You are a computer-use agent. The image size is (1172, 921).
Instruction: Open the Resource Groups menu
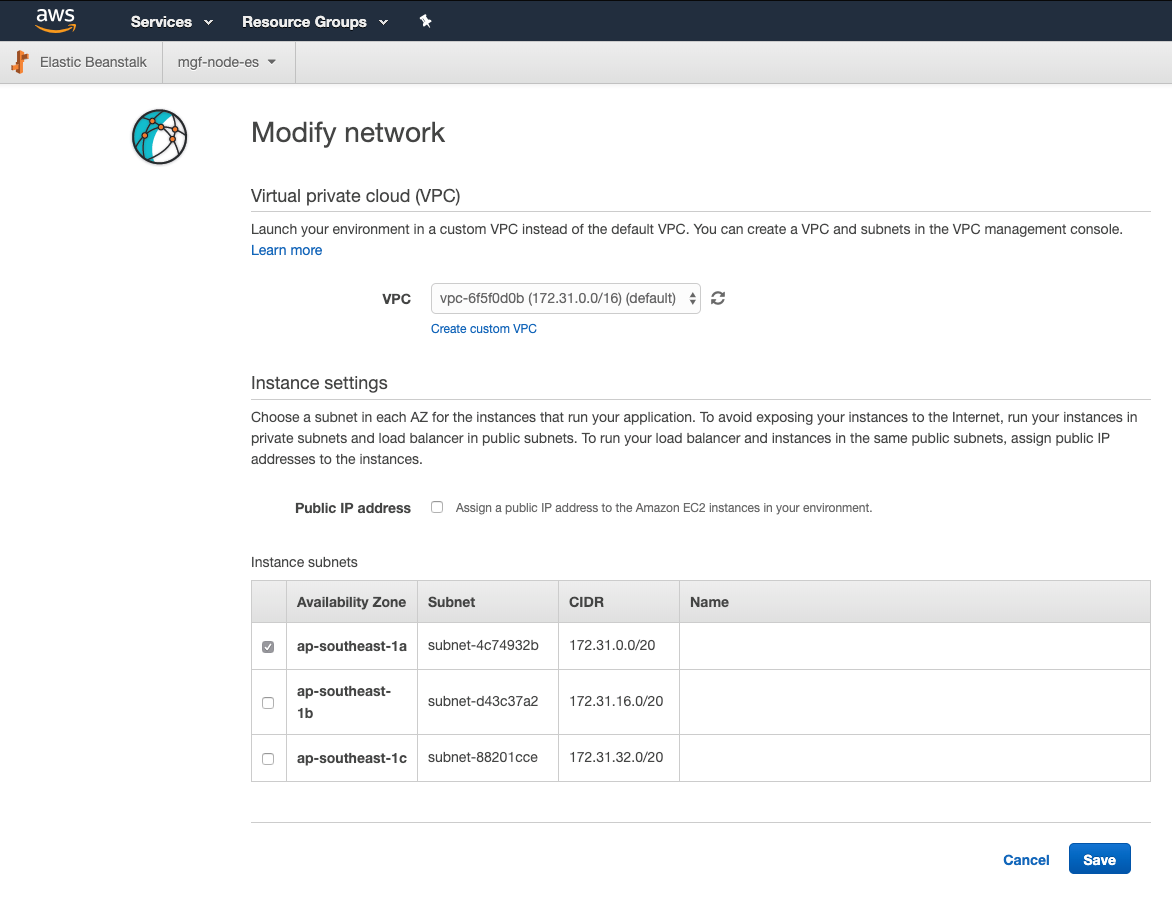315,21
